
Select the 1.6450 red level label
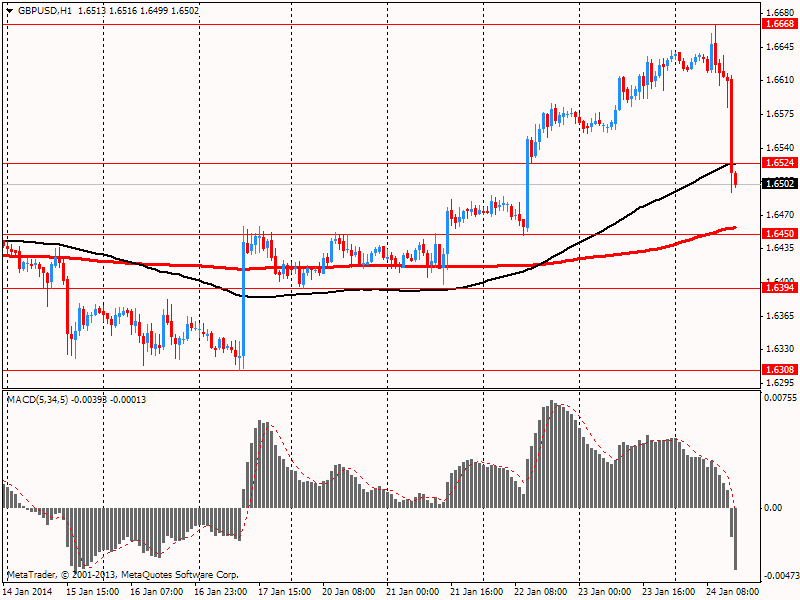click(x=780, y=234)
